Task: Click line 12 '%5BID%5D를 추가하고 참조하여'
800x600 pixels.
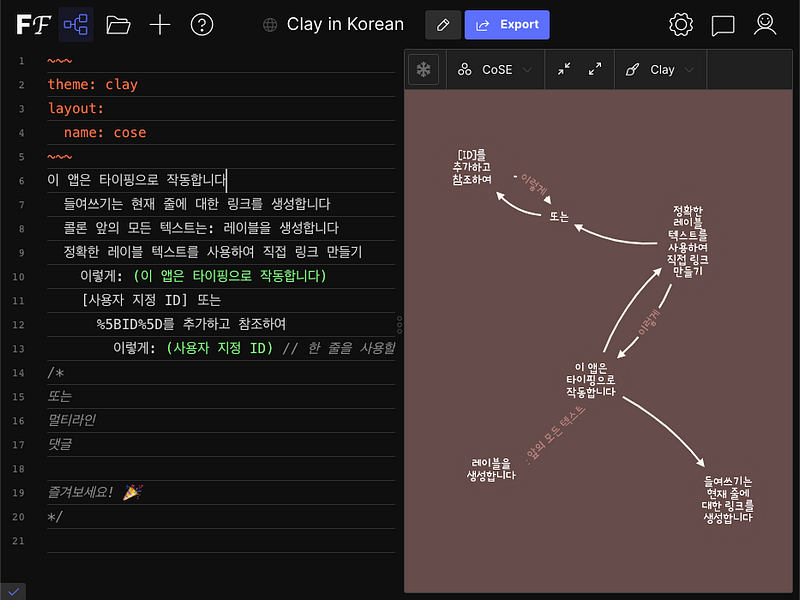Action: [x=191, y=323]
